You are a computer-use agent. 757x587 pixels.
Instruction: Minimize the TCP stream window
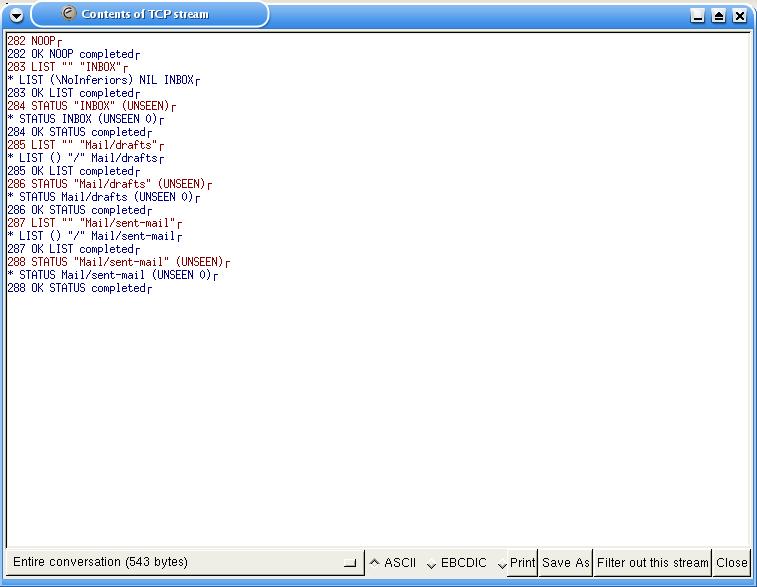coord(698,16)
